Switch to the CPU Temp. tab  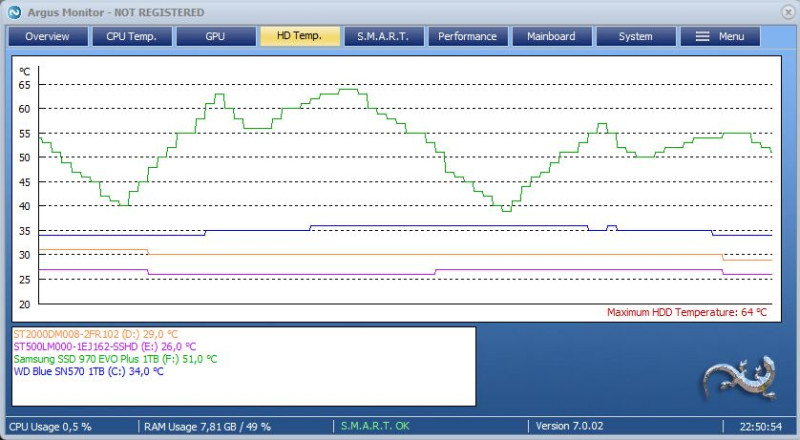132,36
